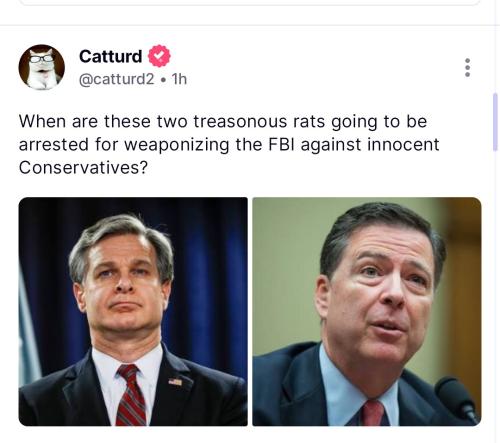Click the word "treasonous" in the post
Viewport: 500px width, 443px height.
[240, 121]
